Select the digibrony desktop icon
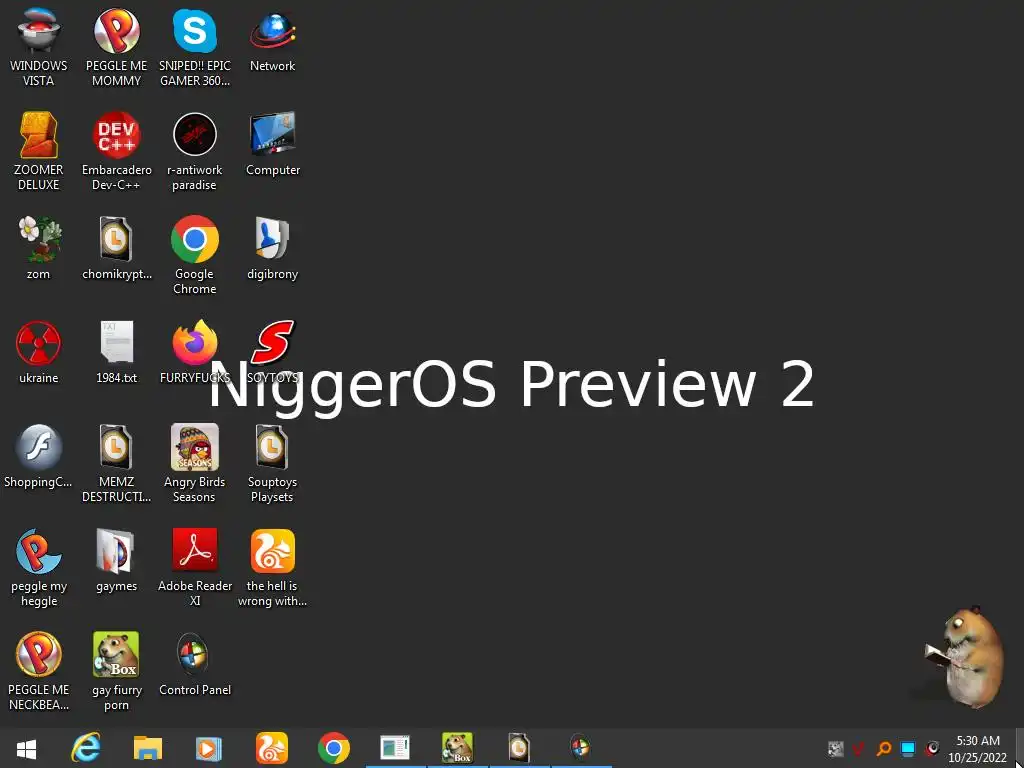 point(272,248)
